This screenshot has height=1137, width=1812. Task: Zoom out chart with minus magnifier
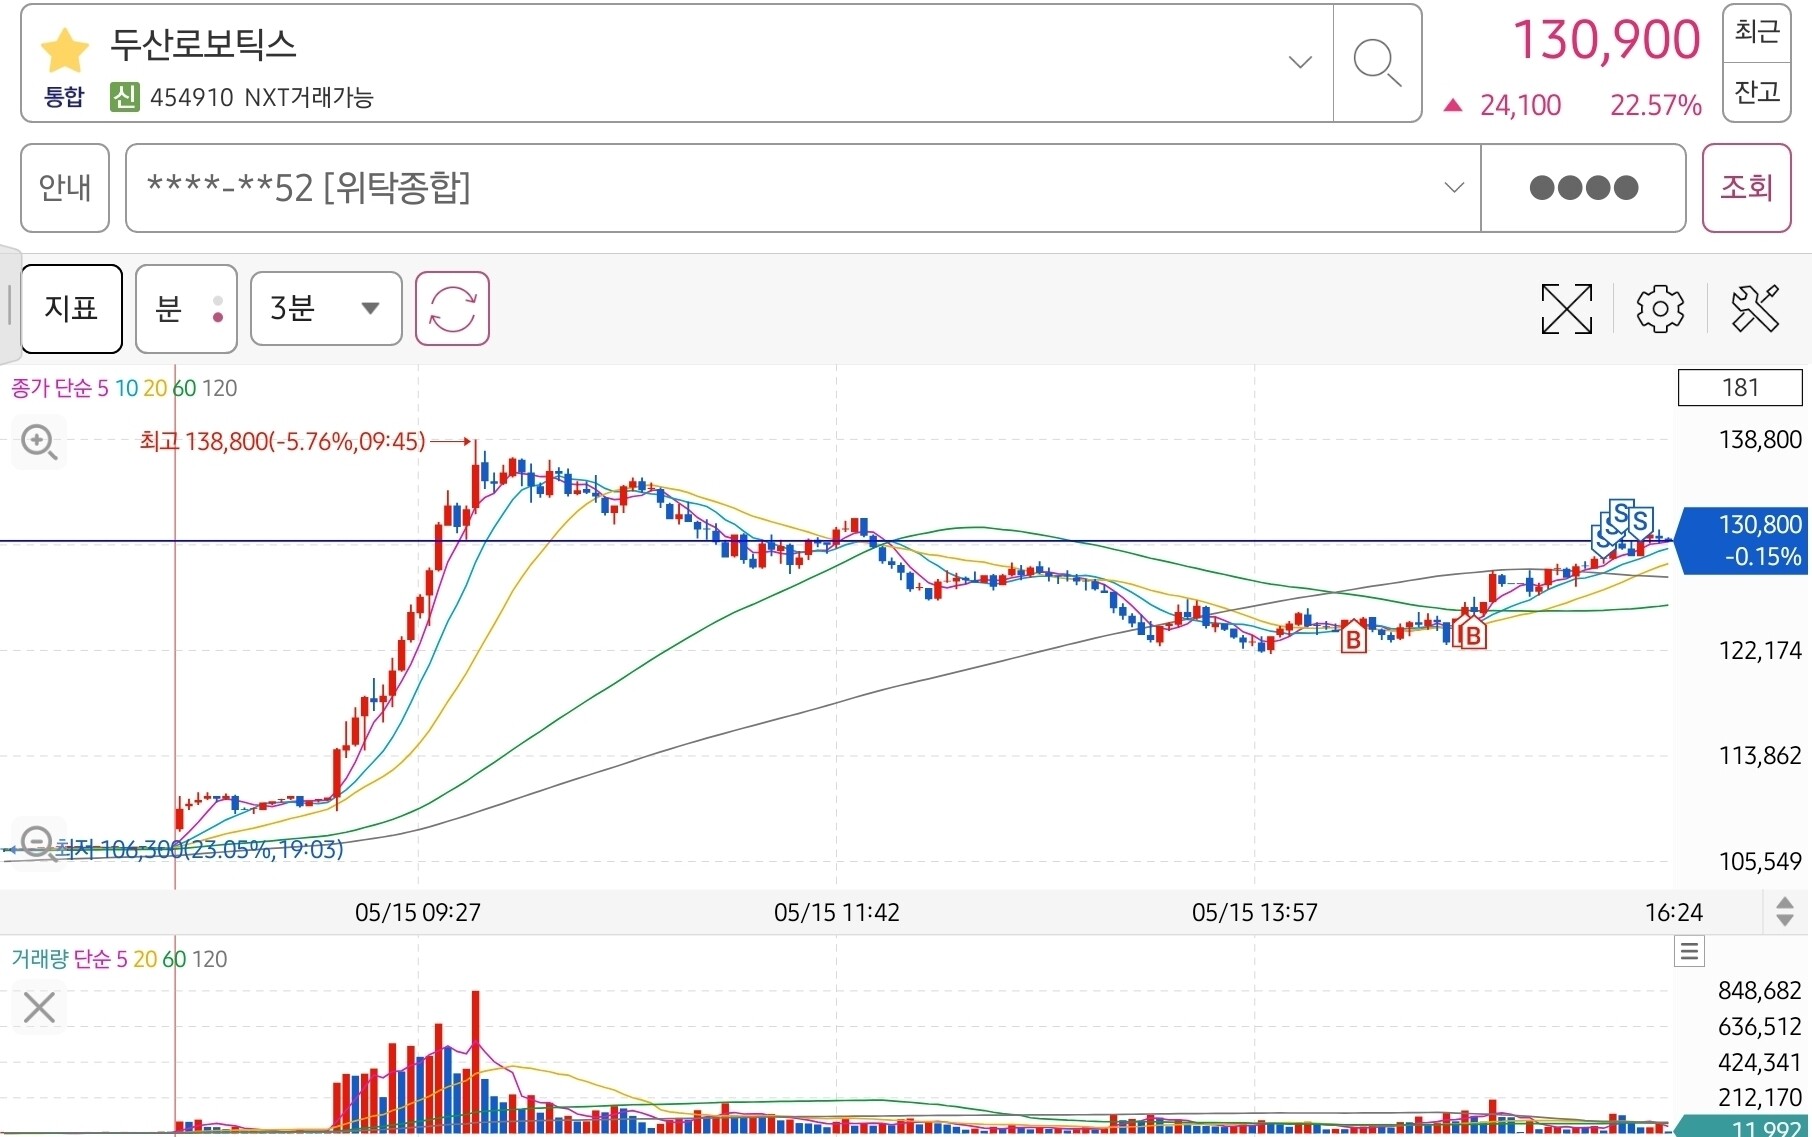[38, 843]
